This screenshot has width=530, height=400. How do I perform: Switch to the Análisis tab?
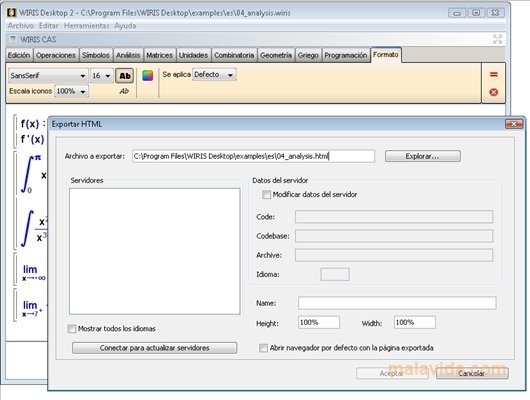(128, 55)
